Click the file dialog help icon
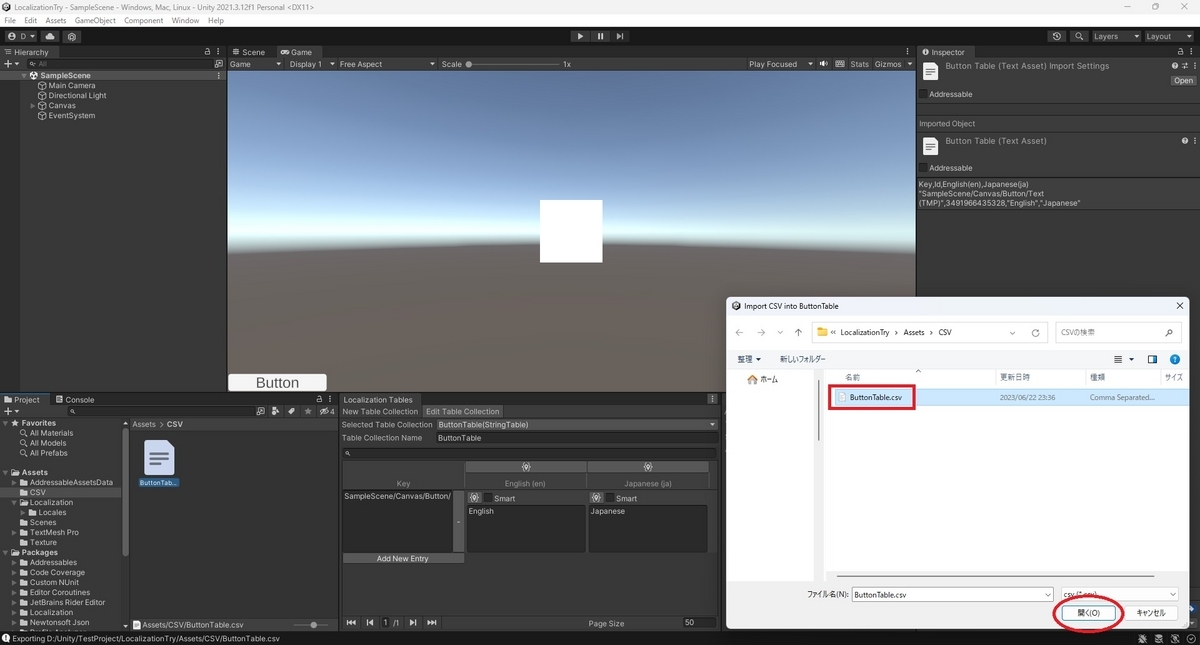The height and width of the screenshot is (645, 1200). (x=1175, y=359)
